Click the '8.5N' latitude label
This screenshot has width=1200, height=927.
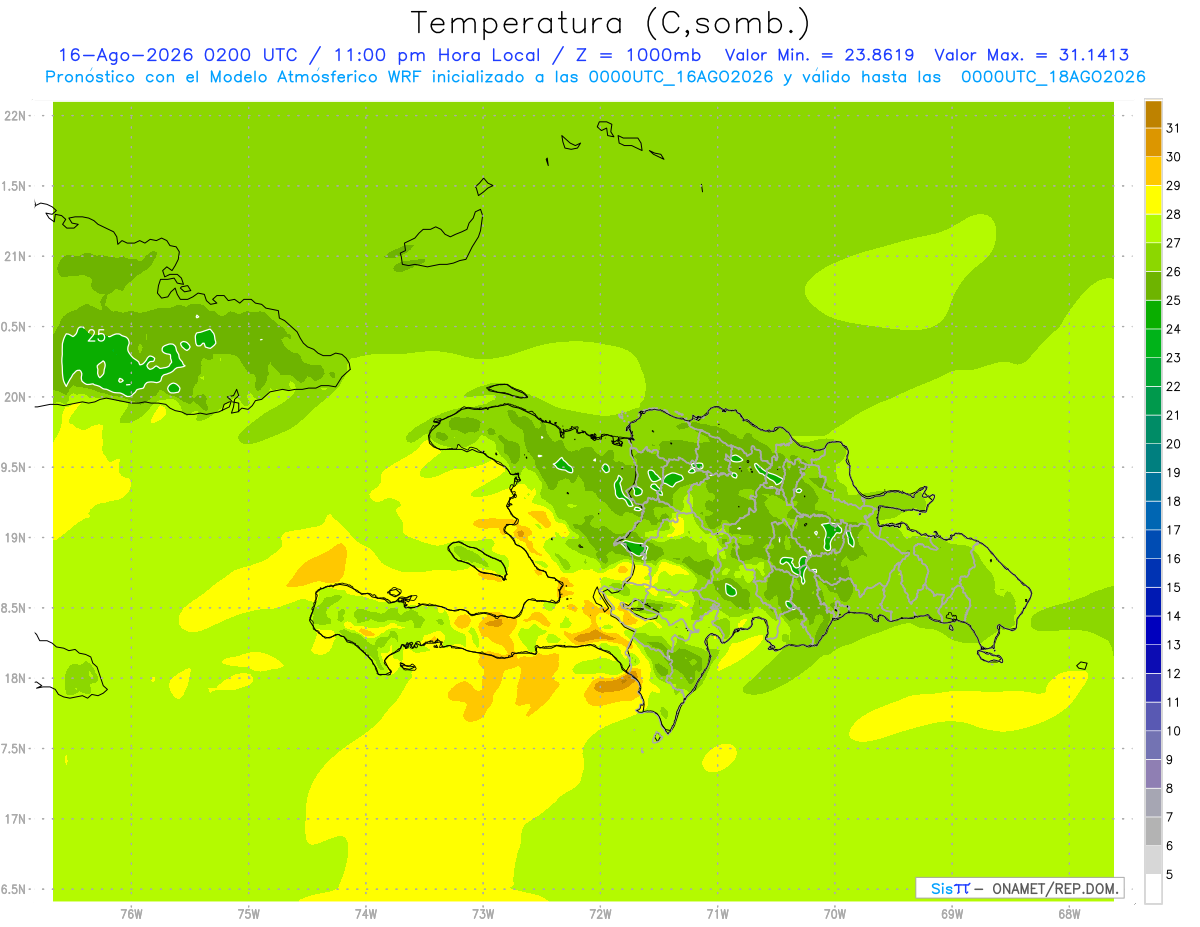(x=14, y=608)
